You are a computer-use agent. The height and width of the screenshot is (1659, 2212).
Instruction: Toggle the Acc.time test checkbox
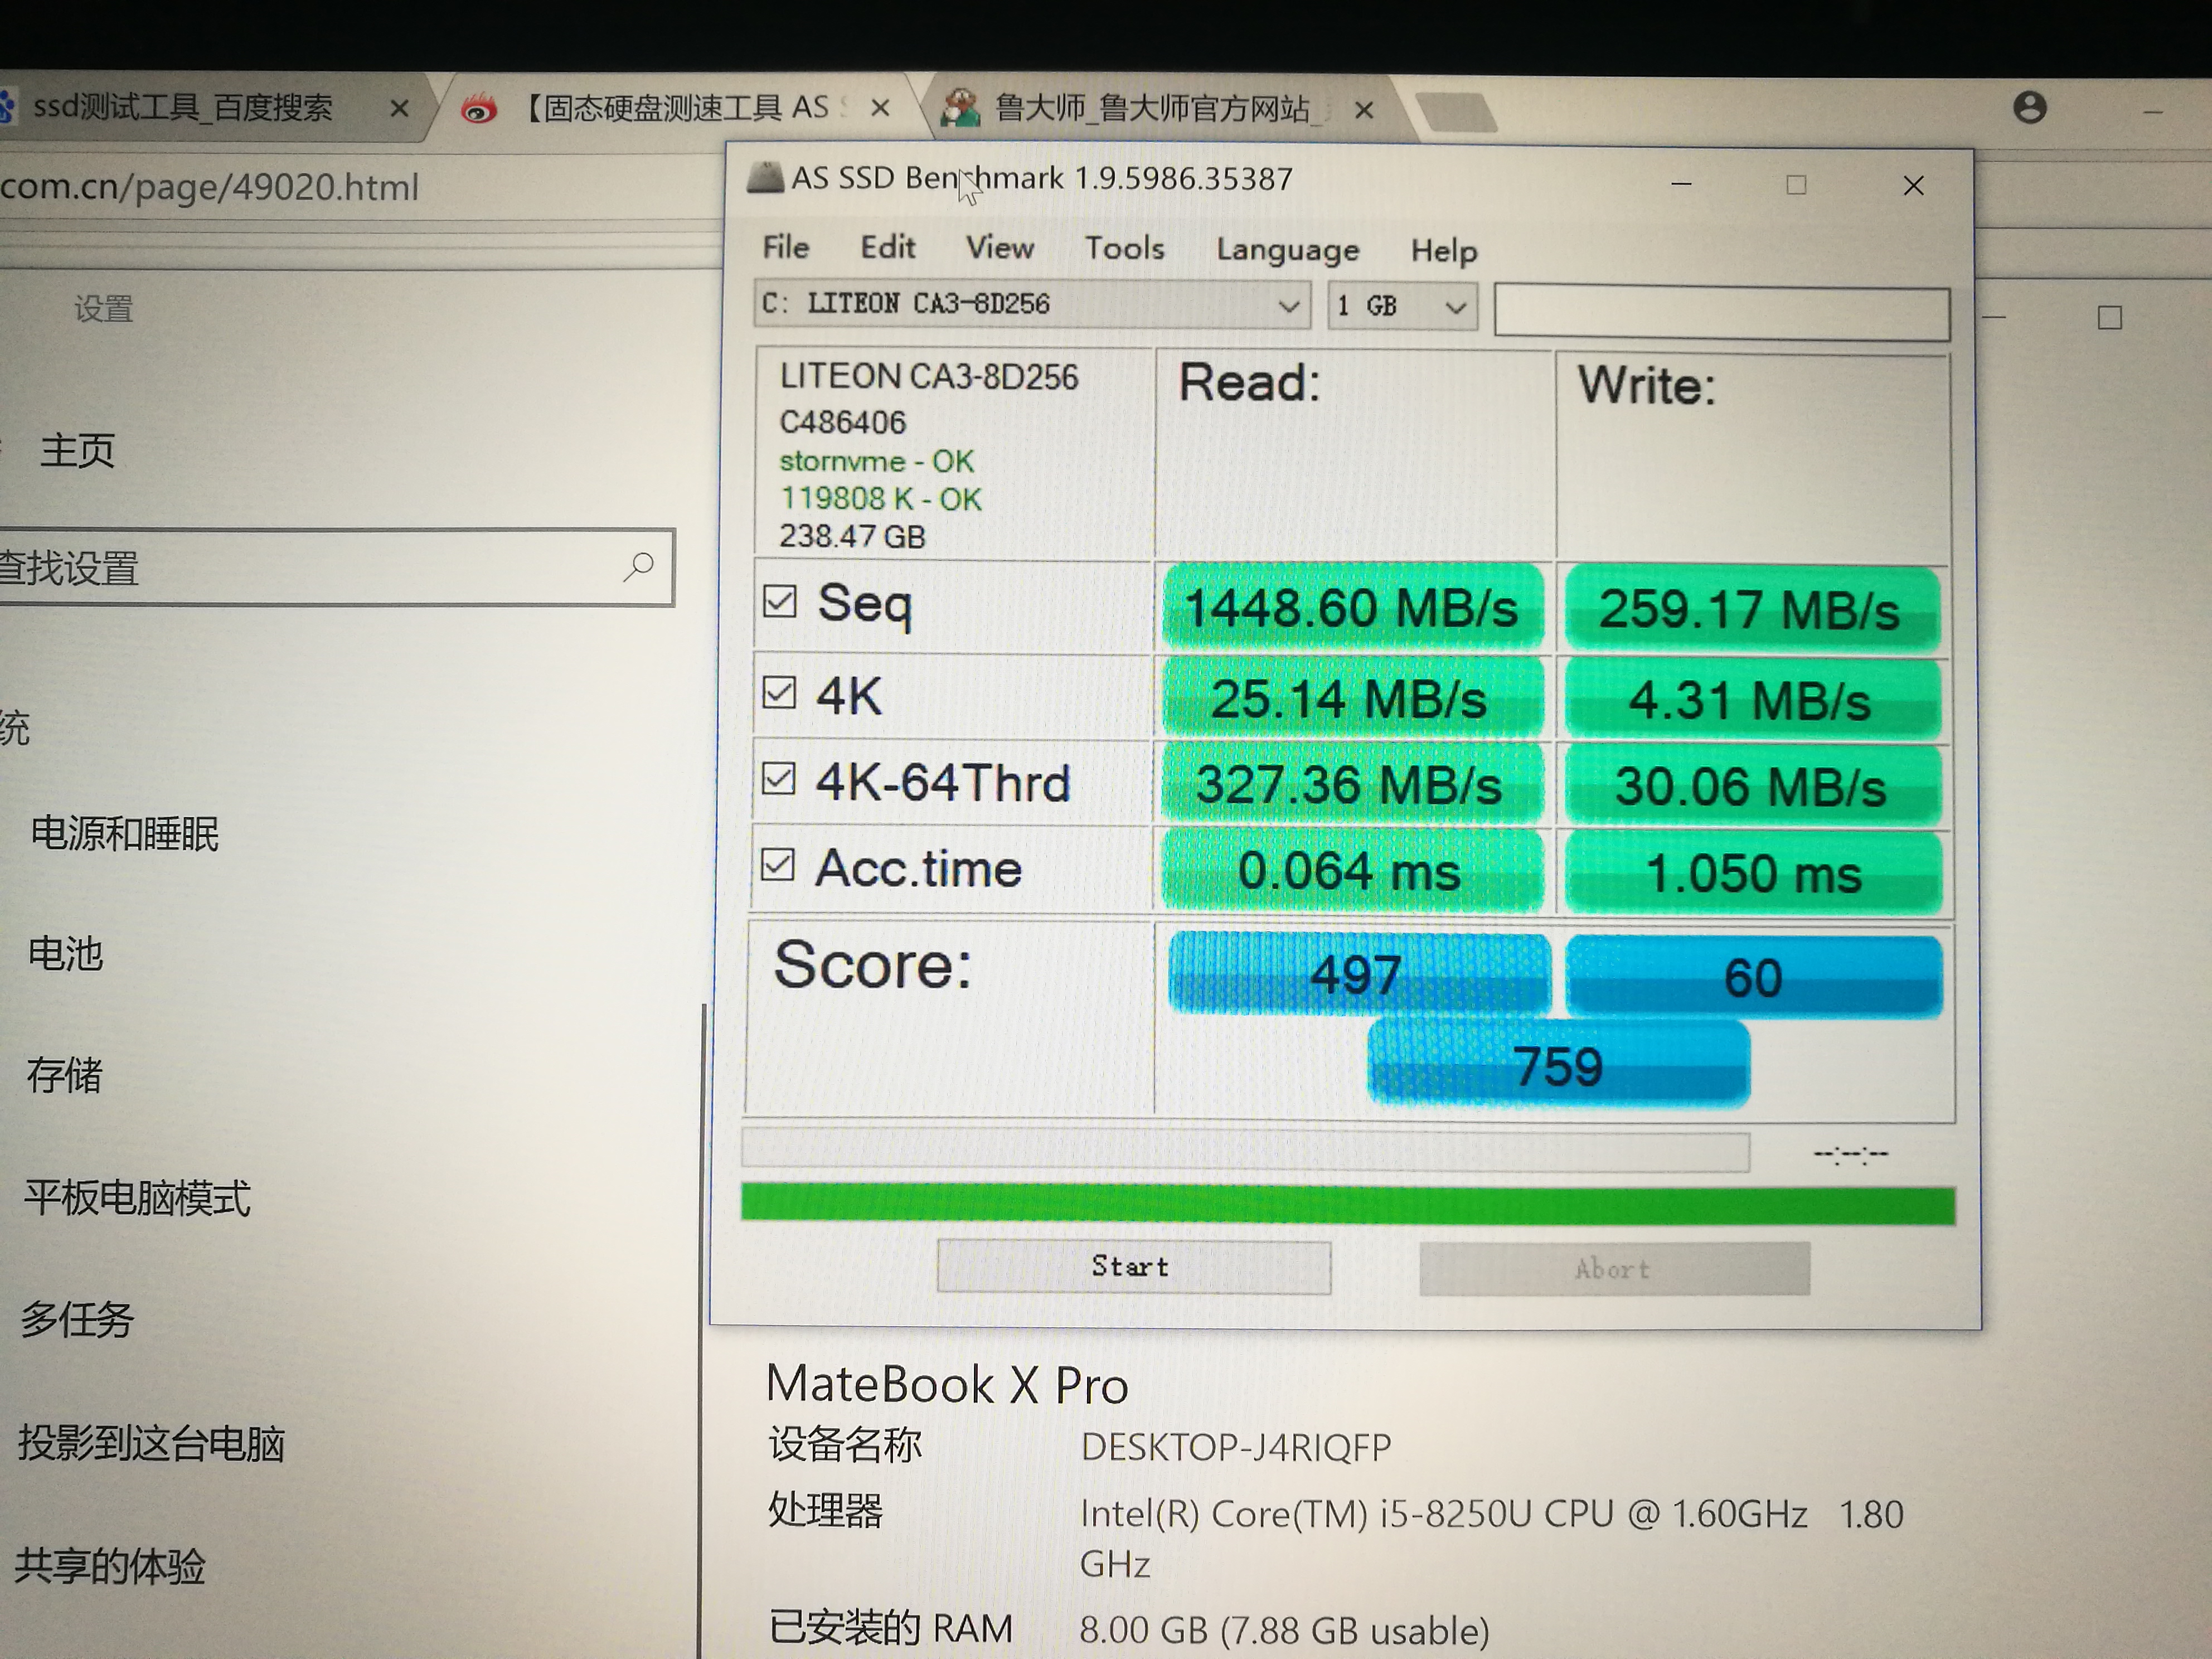point(777,865)
